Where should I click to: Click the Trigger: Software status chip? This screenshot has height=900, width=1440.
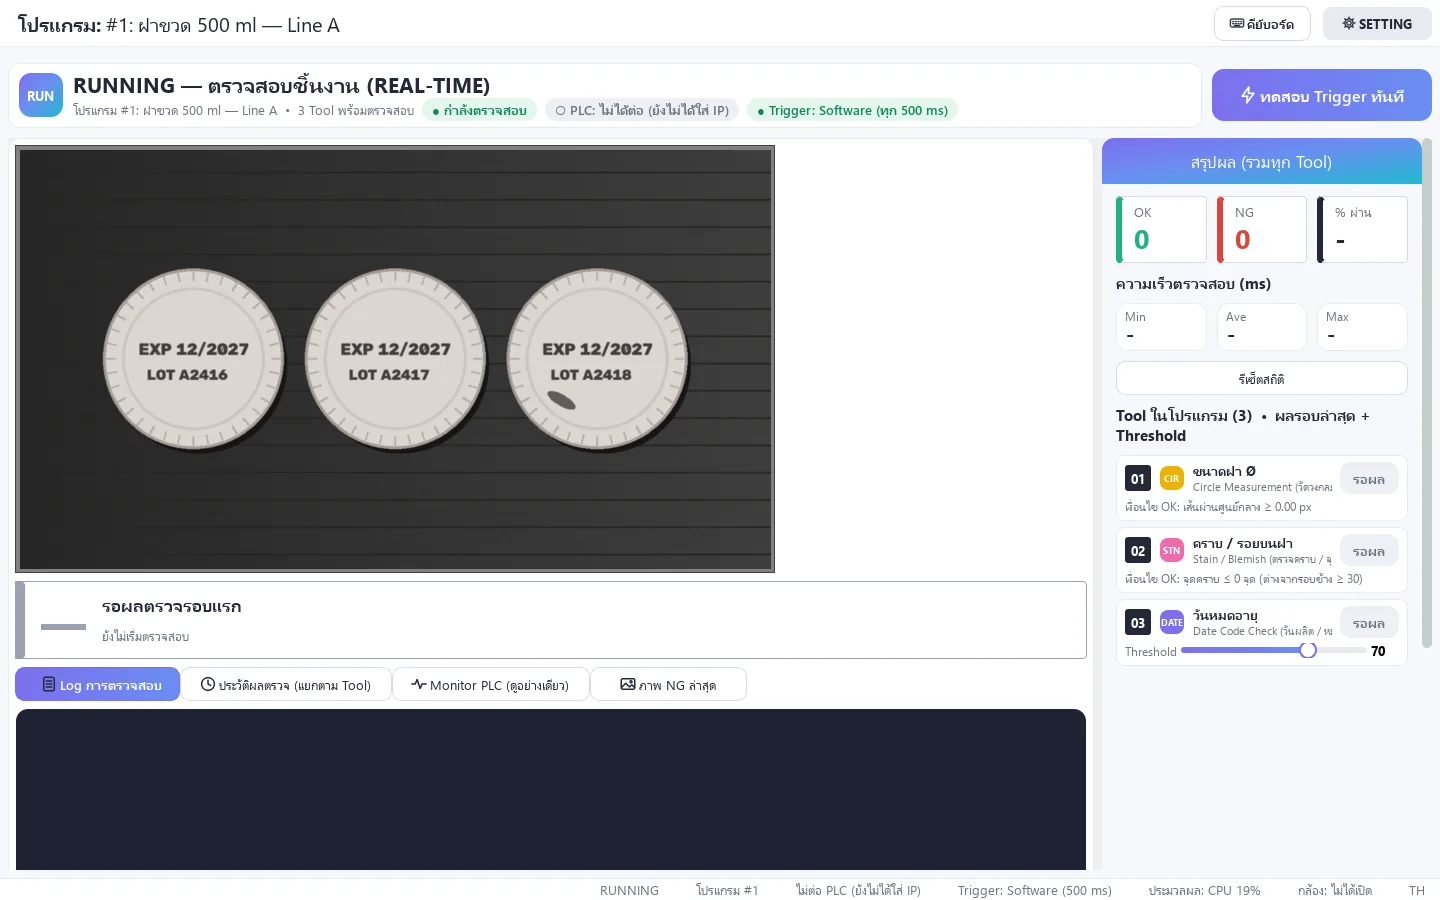[x=853, y=110]
